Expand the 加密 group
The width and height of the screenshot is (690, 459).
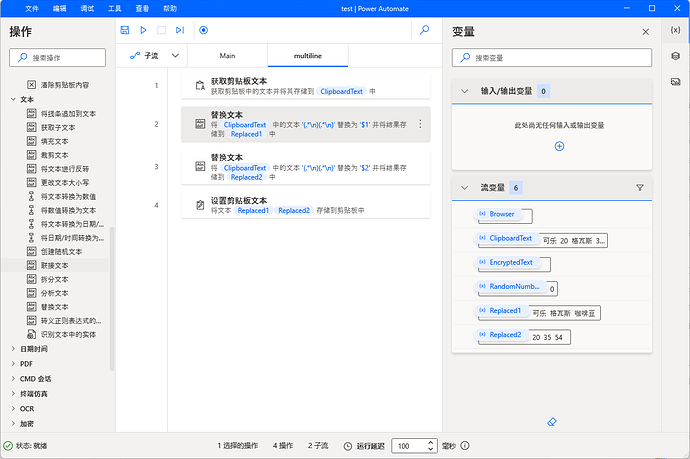coord(13,423)
